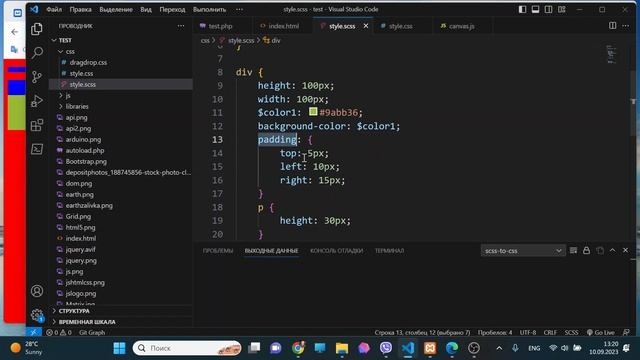Open the Выделение menu
Image resolution: width=640 pixels, height=360 pixels.
(x=116, y=9)
